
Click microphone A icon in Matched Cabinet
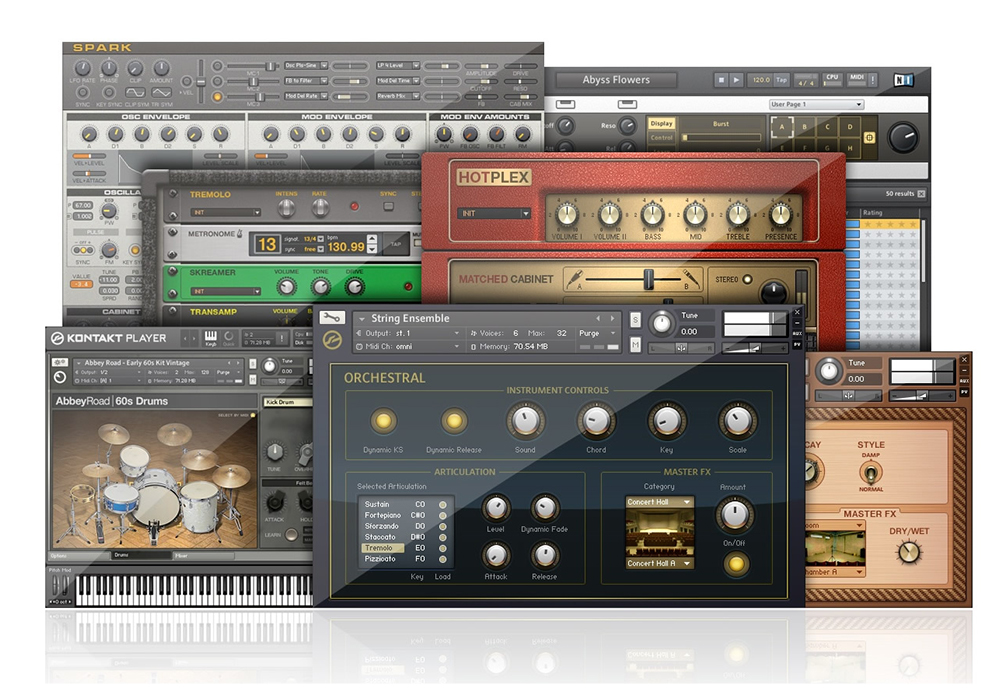575,278
